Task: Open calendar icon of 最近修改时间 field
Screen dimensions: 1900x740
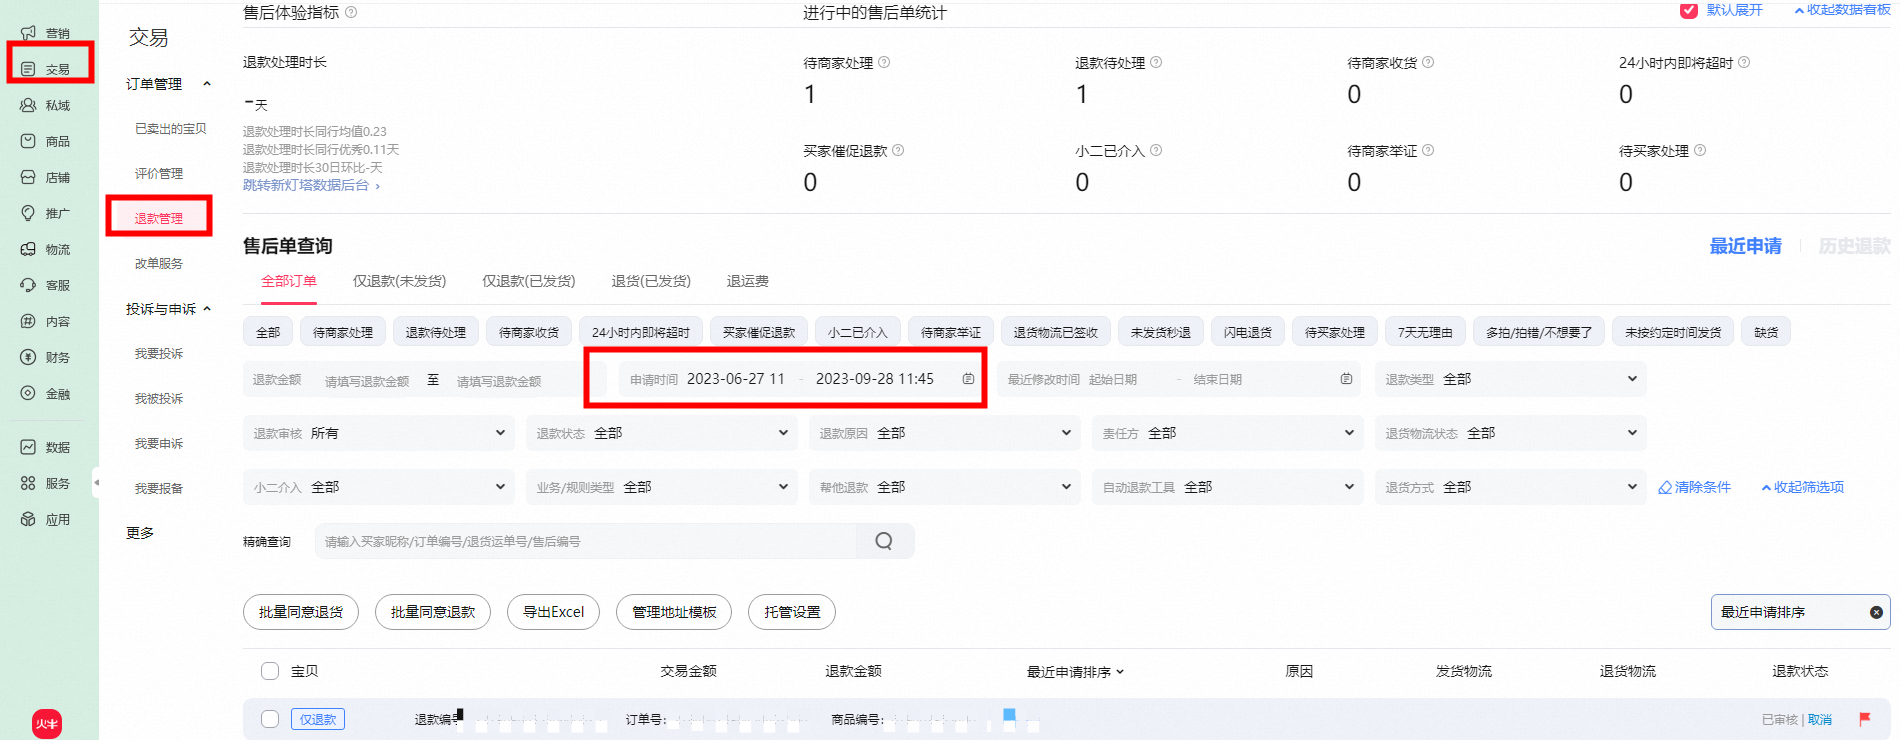Action: pos(1346,379)
